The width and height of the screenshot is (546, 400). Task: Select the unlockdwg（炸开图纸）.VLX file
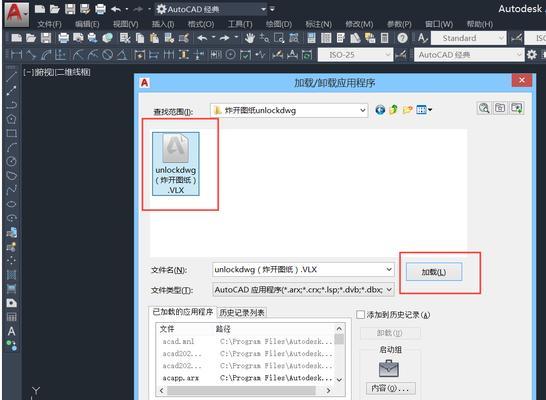[176, 164]
